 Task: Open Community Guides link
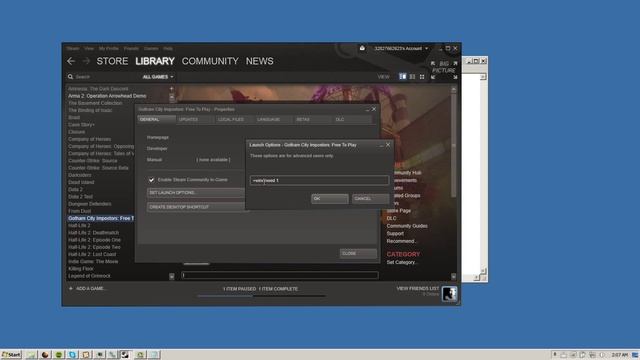[x=407, y=226]
